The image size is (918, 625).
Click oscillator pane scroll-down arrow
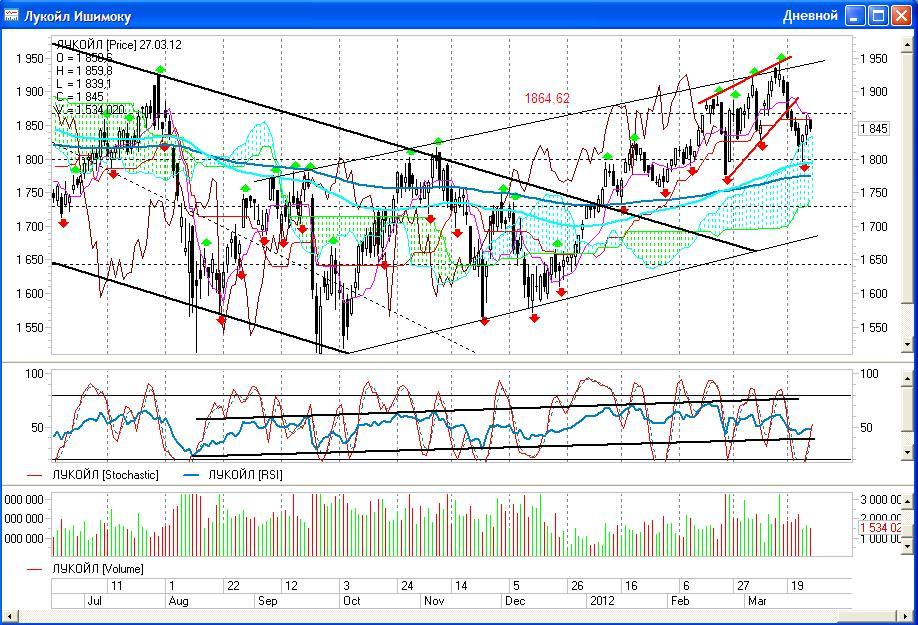pyautogui.click(x=907, y=453)
